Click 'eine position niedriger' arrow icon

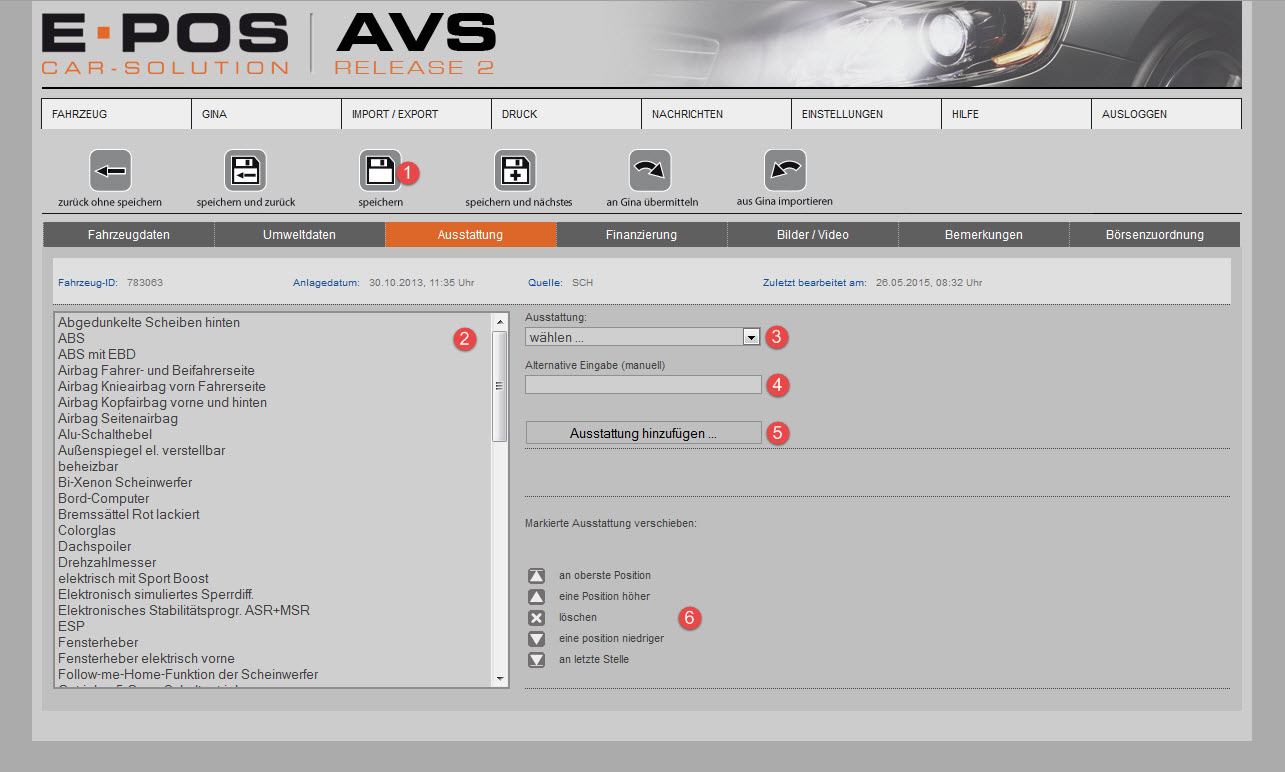pos(537,639)
